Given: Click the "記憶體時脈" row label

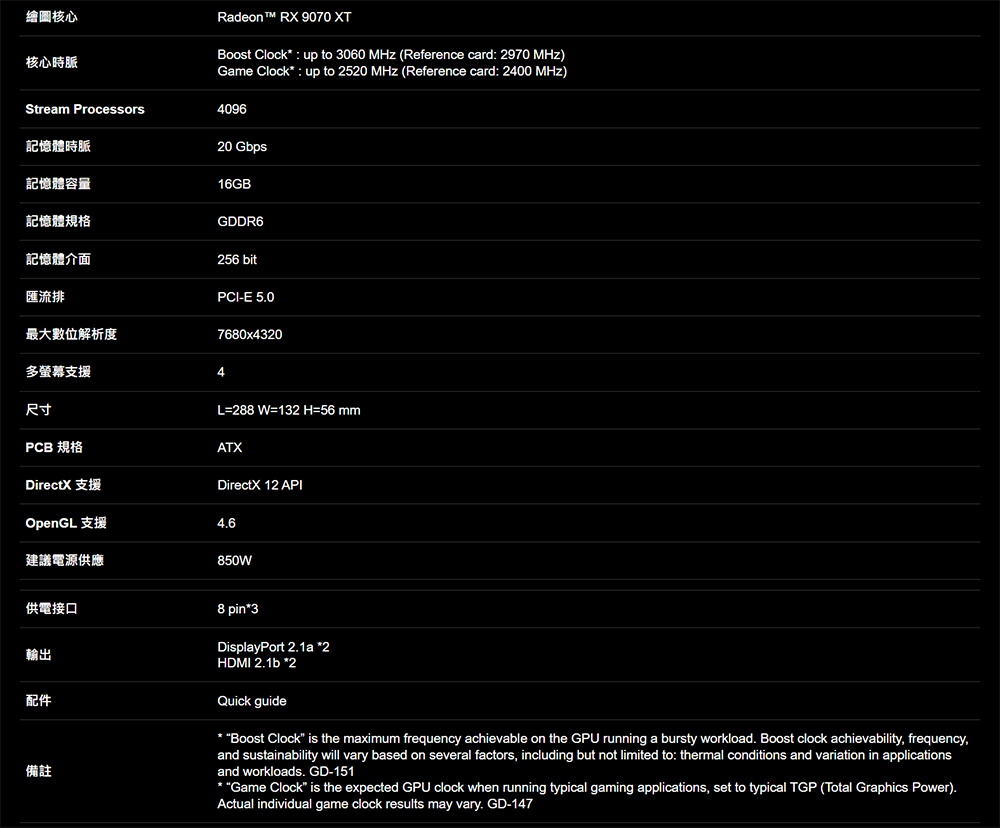Looking at the screenshot, I should [x=58, y=147].
